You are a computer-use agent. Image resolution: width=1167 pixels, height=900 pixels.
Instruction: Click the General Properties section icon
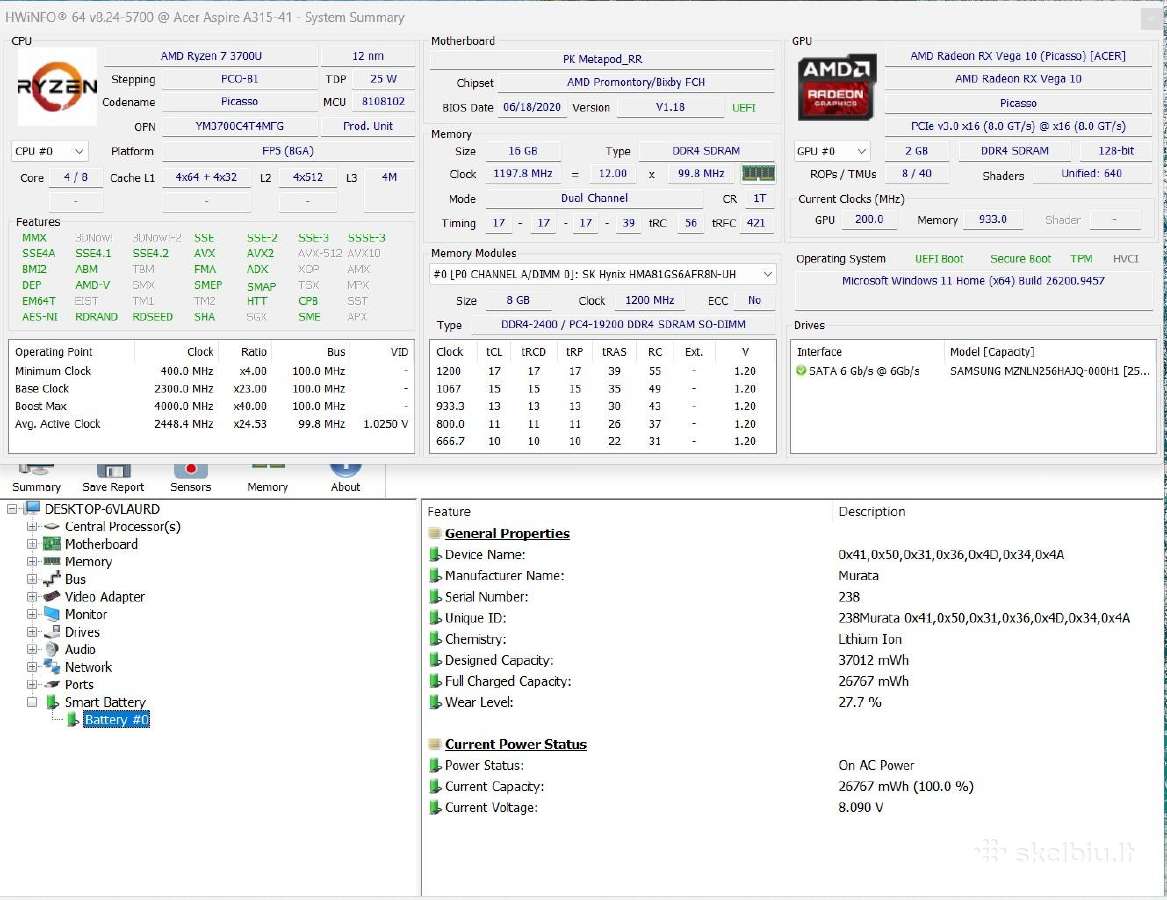pos(435,534)
